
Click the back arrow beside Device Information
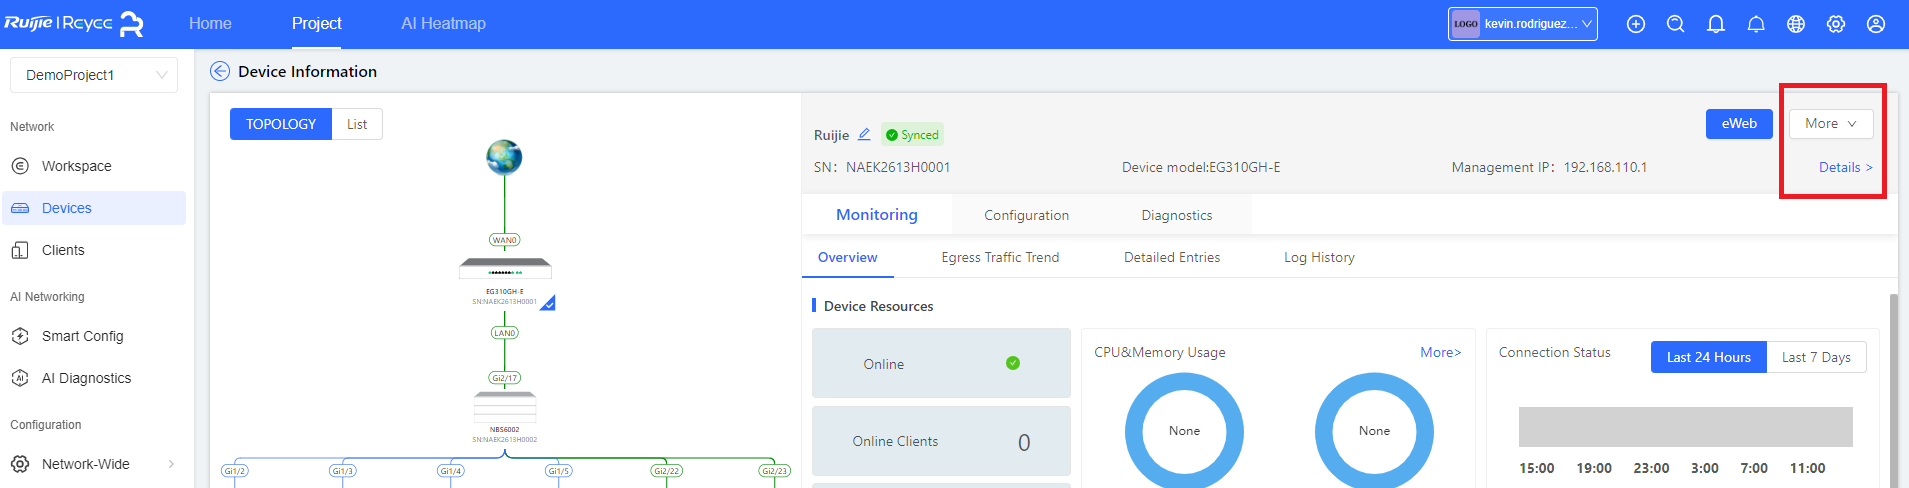pos(220,71)
